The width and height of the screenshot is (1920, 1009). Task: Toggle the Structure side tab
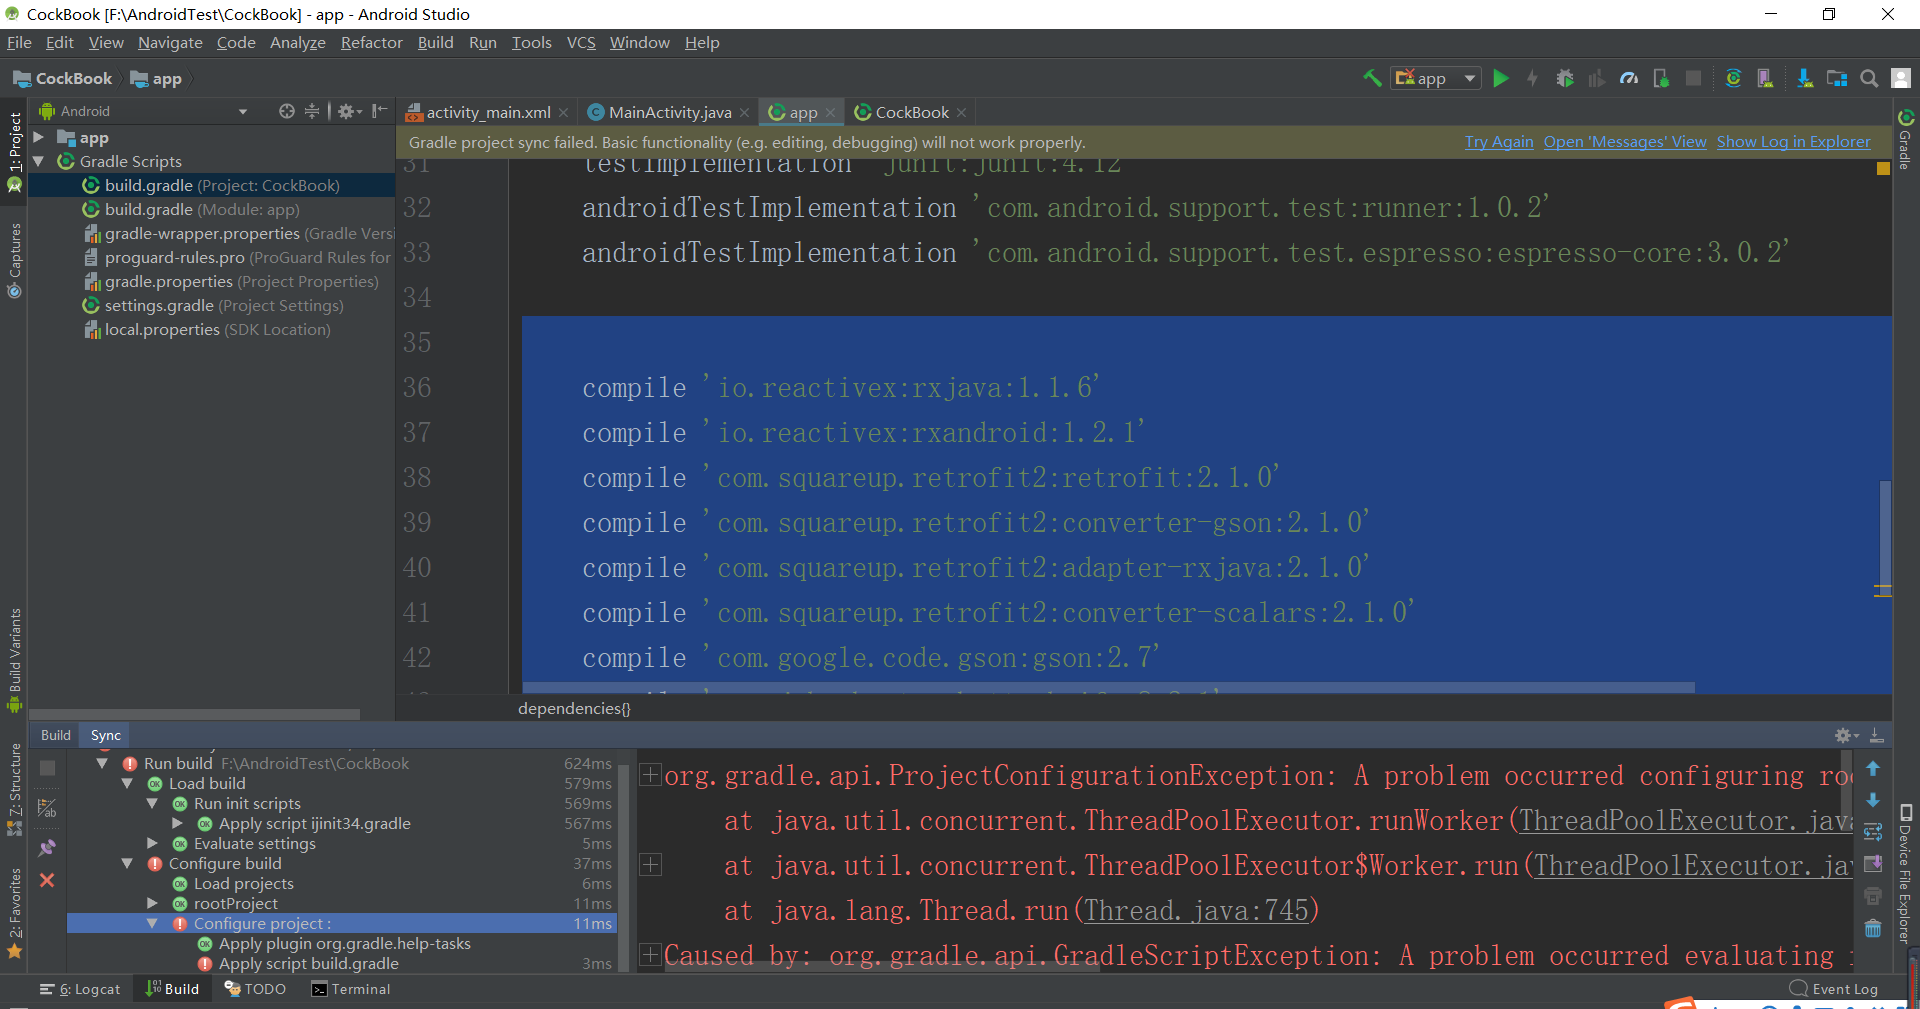14,790
